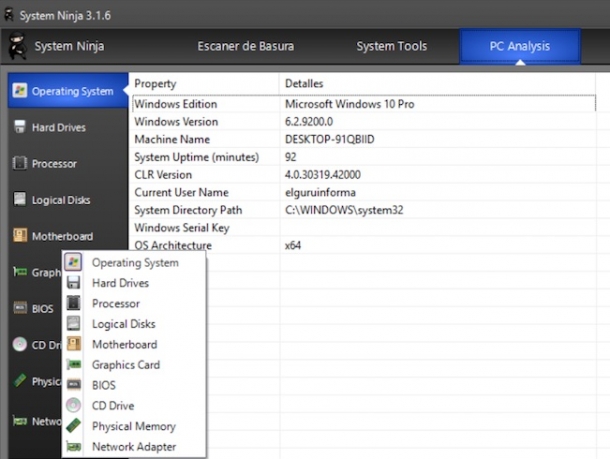Screen dimensions: 610x459
Task: Click Logical Disks icon in popup menu
Action: coord(74,324)
